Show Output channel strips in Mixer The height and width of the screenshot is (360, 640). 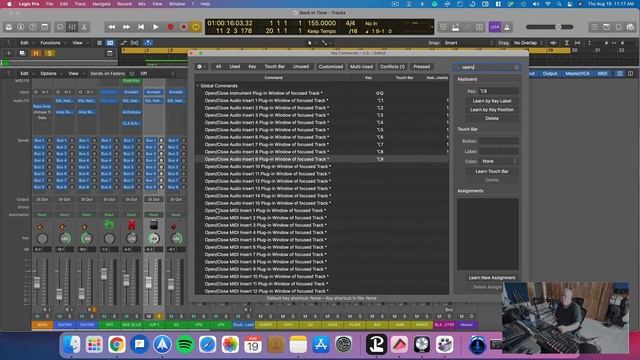[x=550, y=73]
